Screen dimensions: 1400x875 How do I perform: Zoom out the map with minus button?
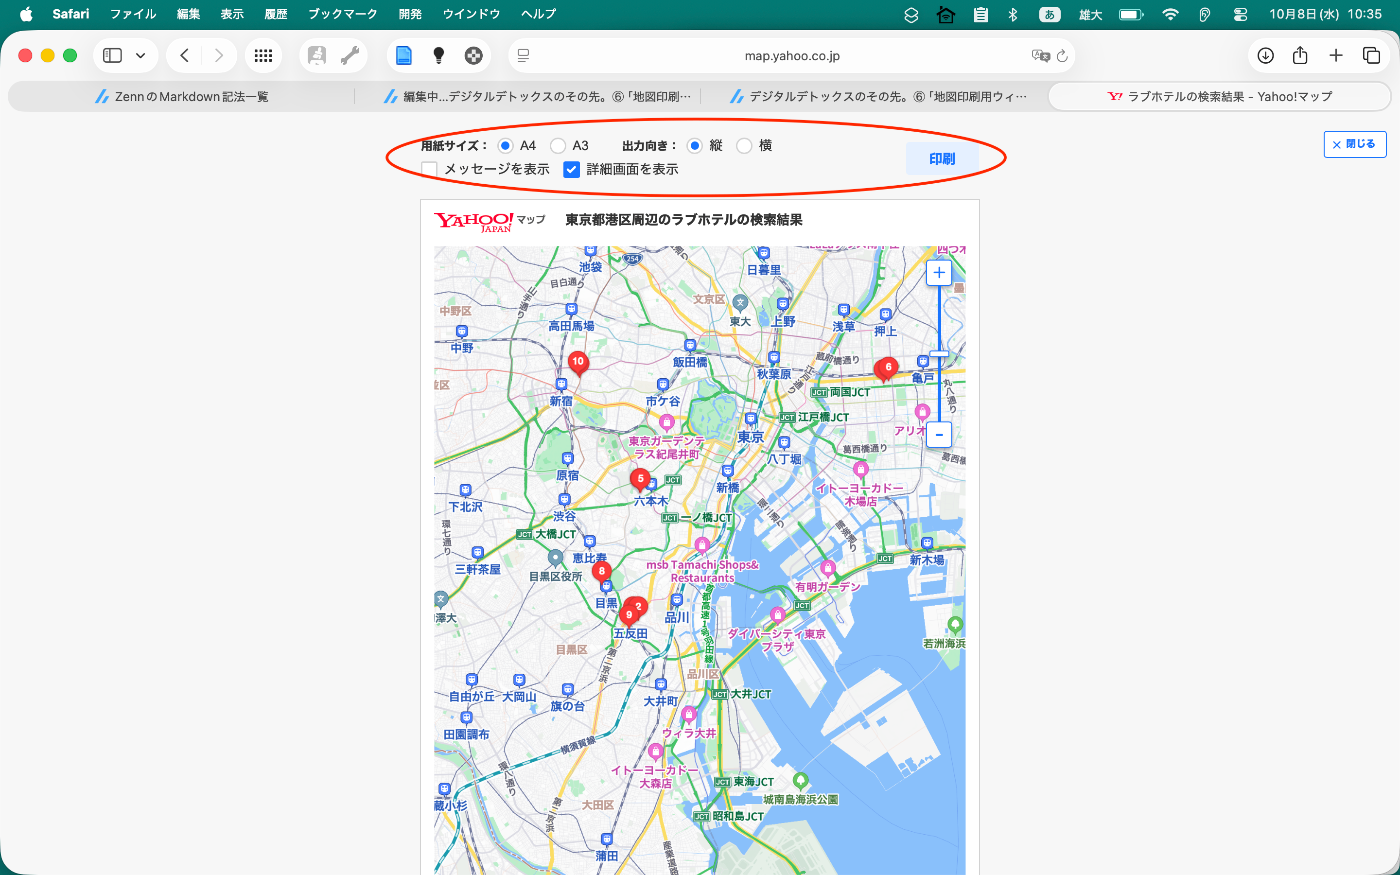pos(939,434)
